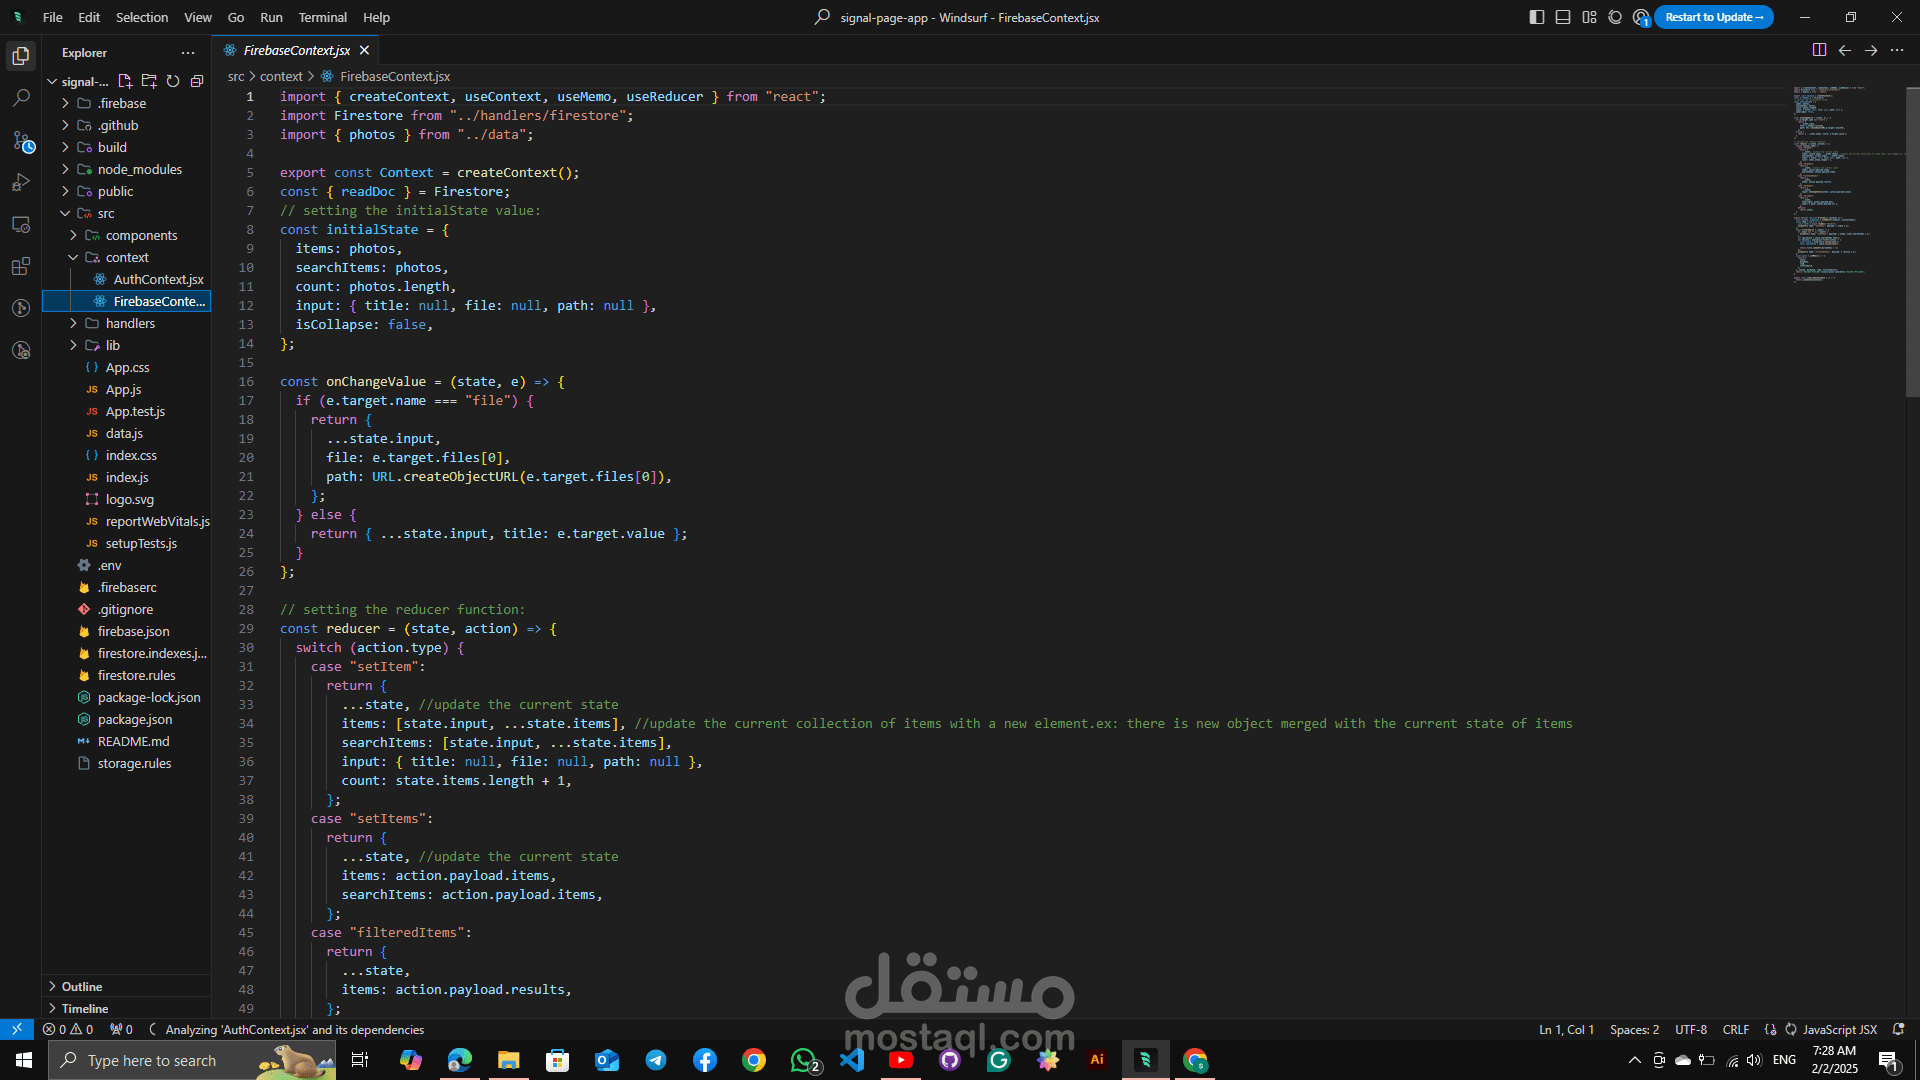Split the editor to the right
1920x1080 pixels.
click(x=1819, y=50)
